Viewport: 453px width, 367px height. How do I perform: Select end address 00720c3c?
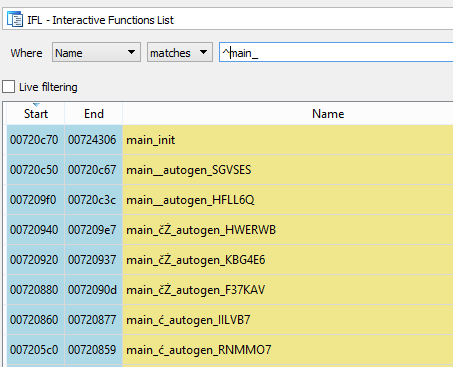[x=94, y=200]
